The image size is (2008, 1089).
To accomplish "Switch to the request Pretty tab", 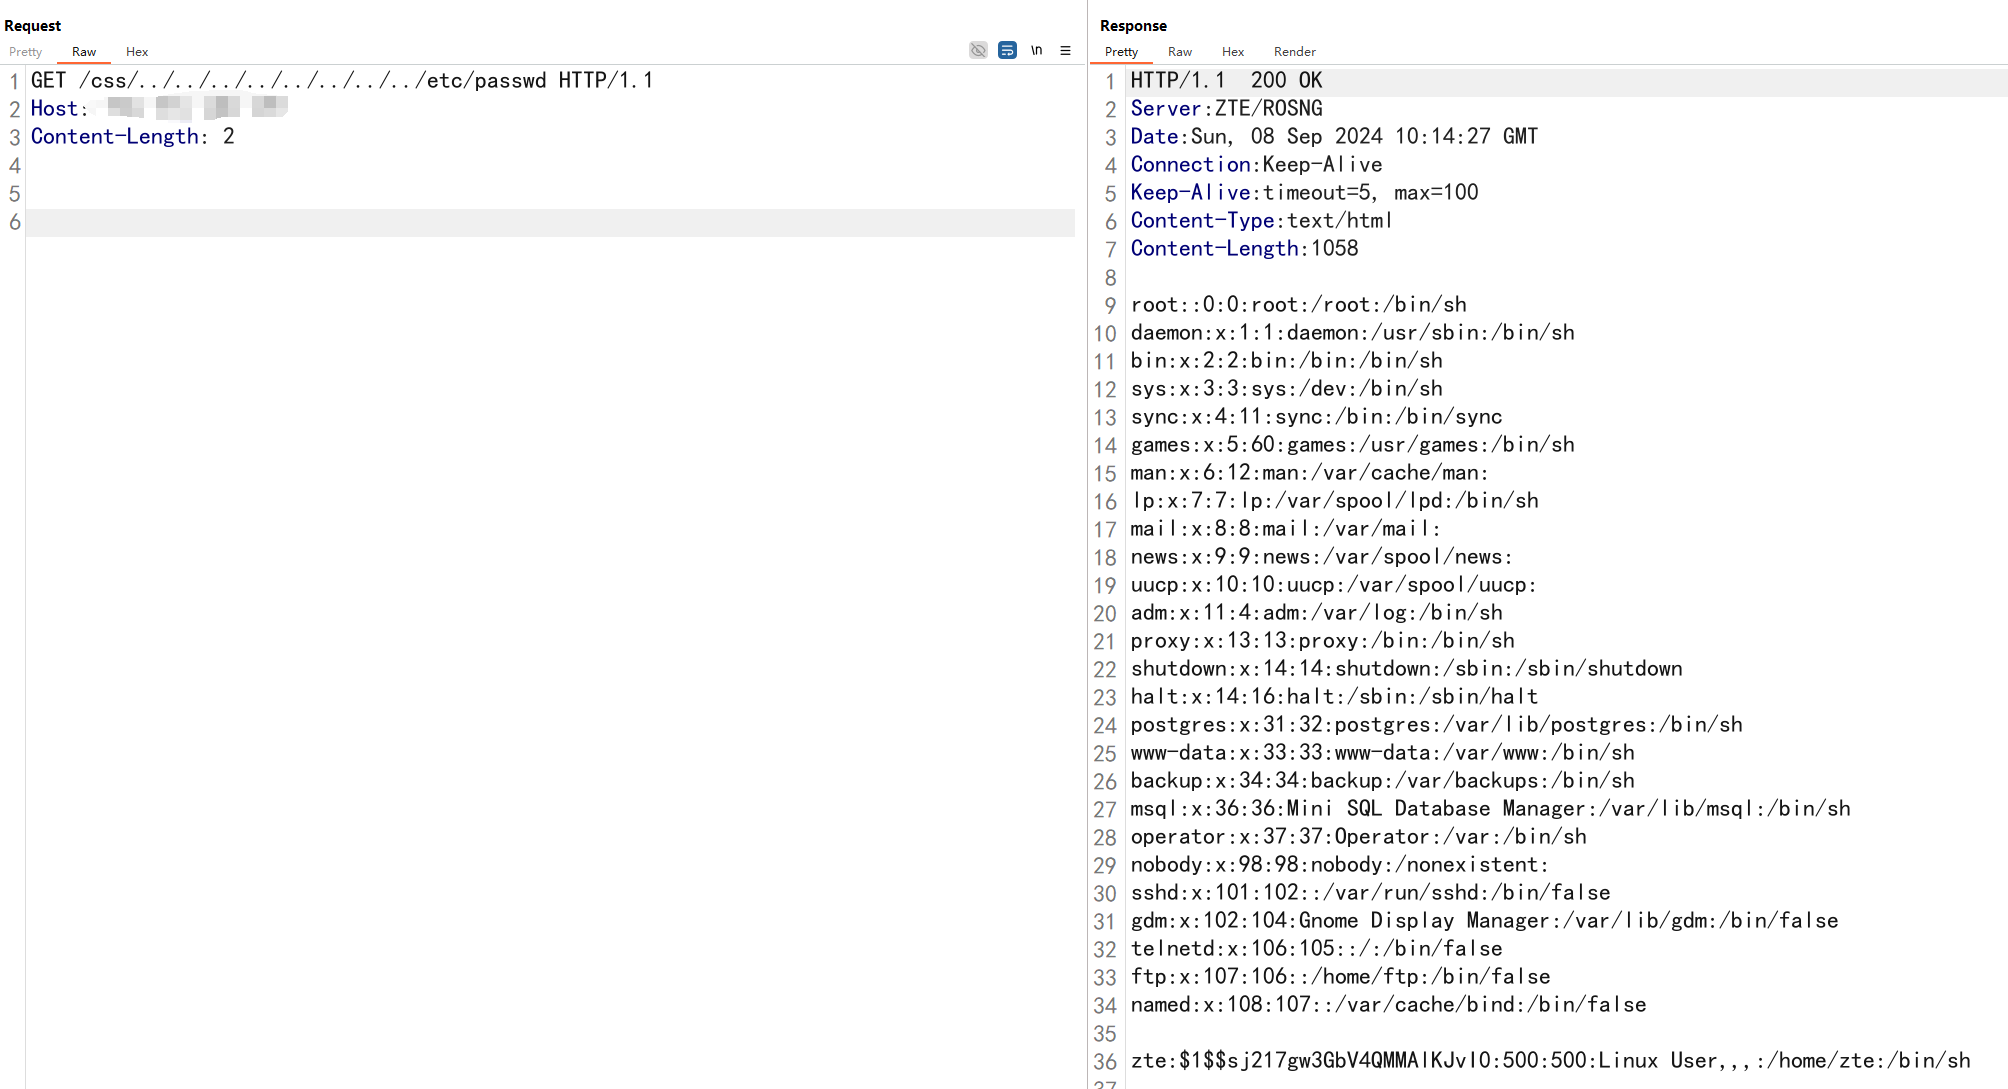I will click(26, 52).
